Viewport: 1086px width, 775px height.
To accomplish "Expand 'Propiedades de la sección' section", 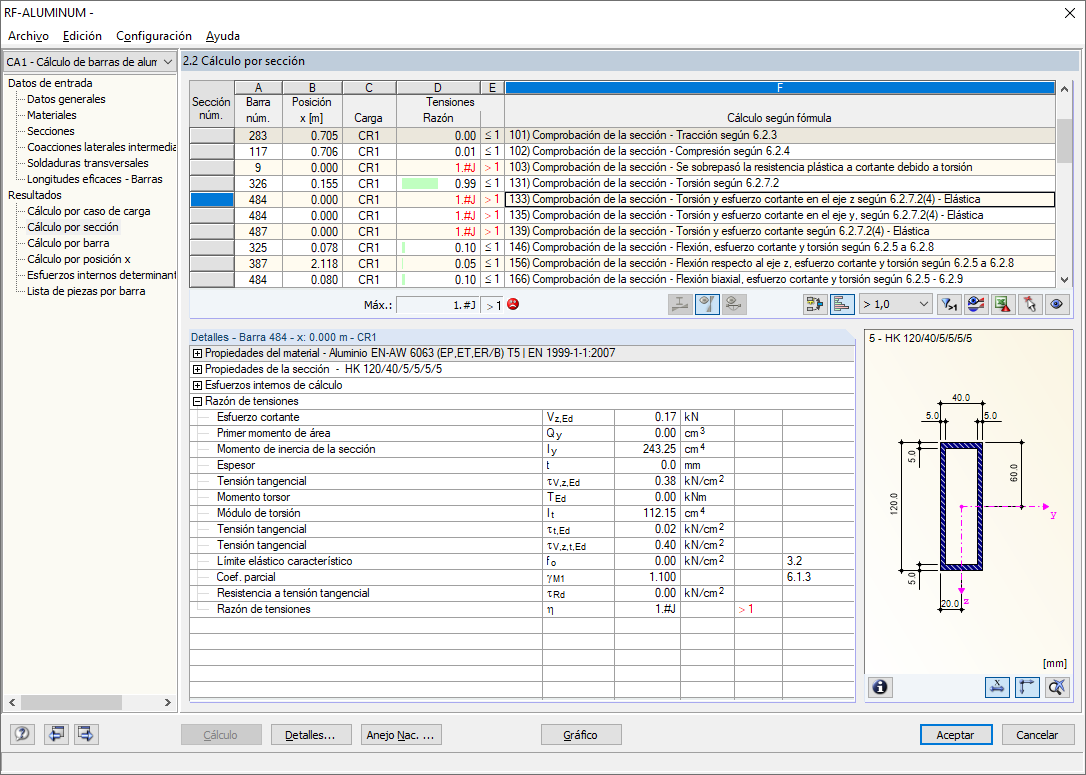I will [197, 369].
